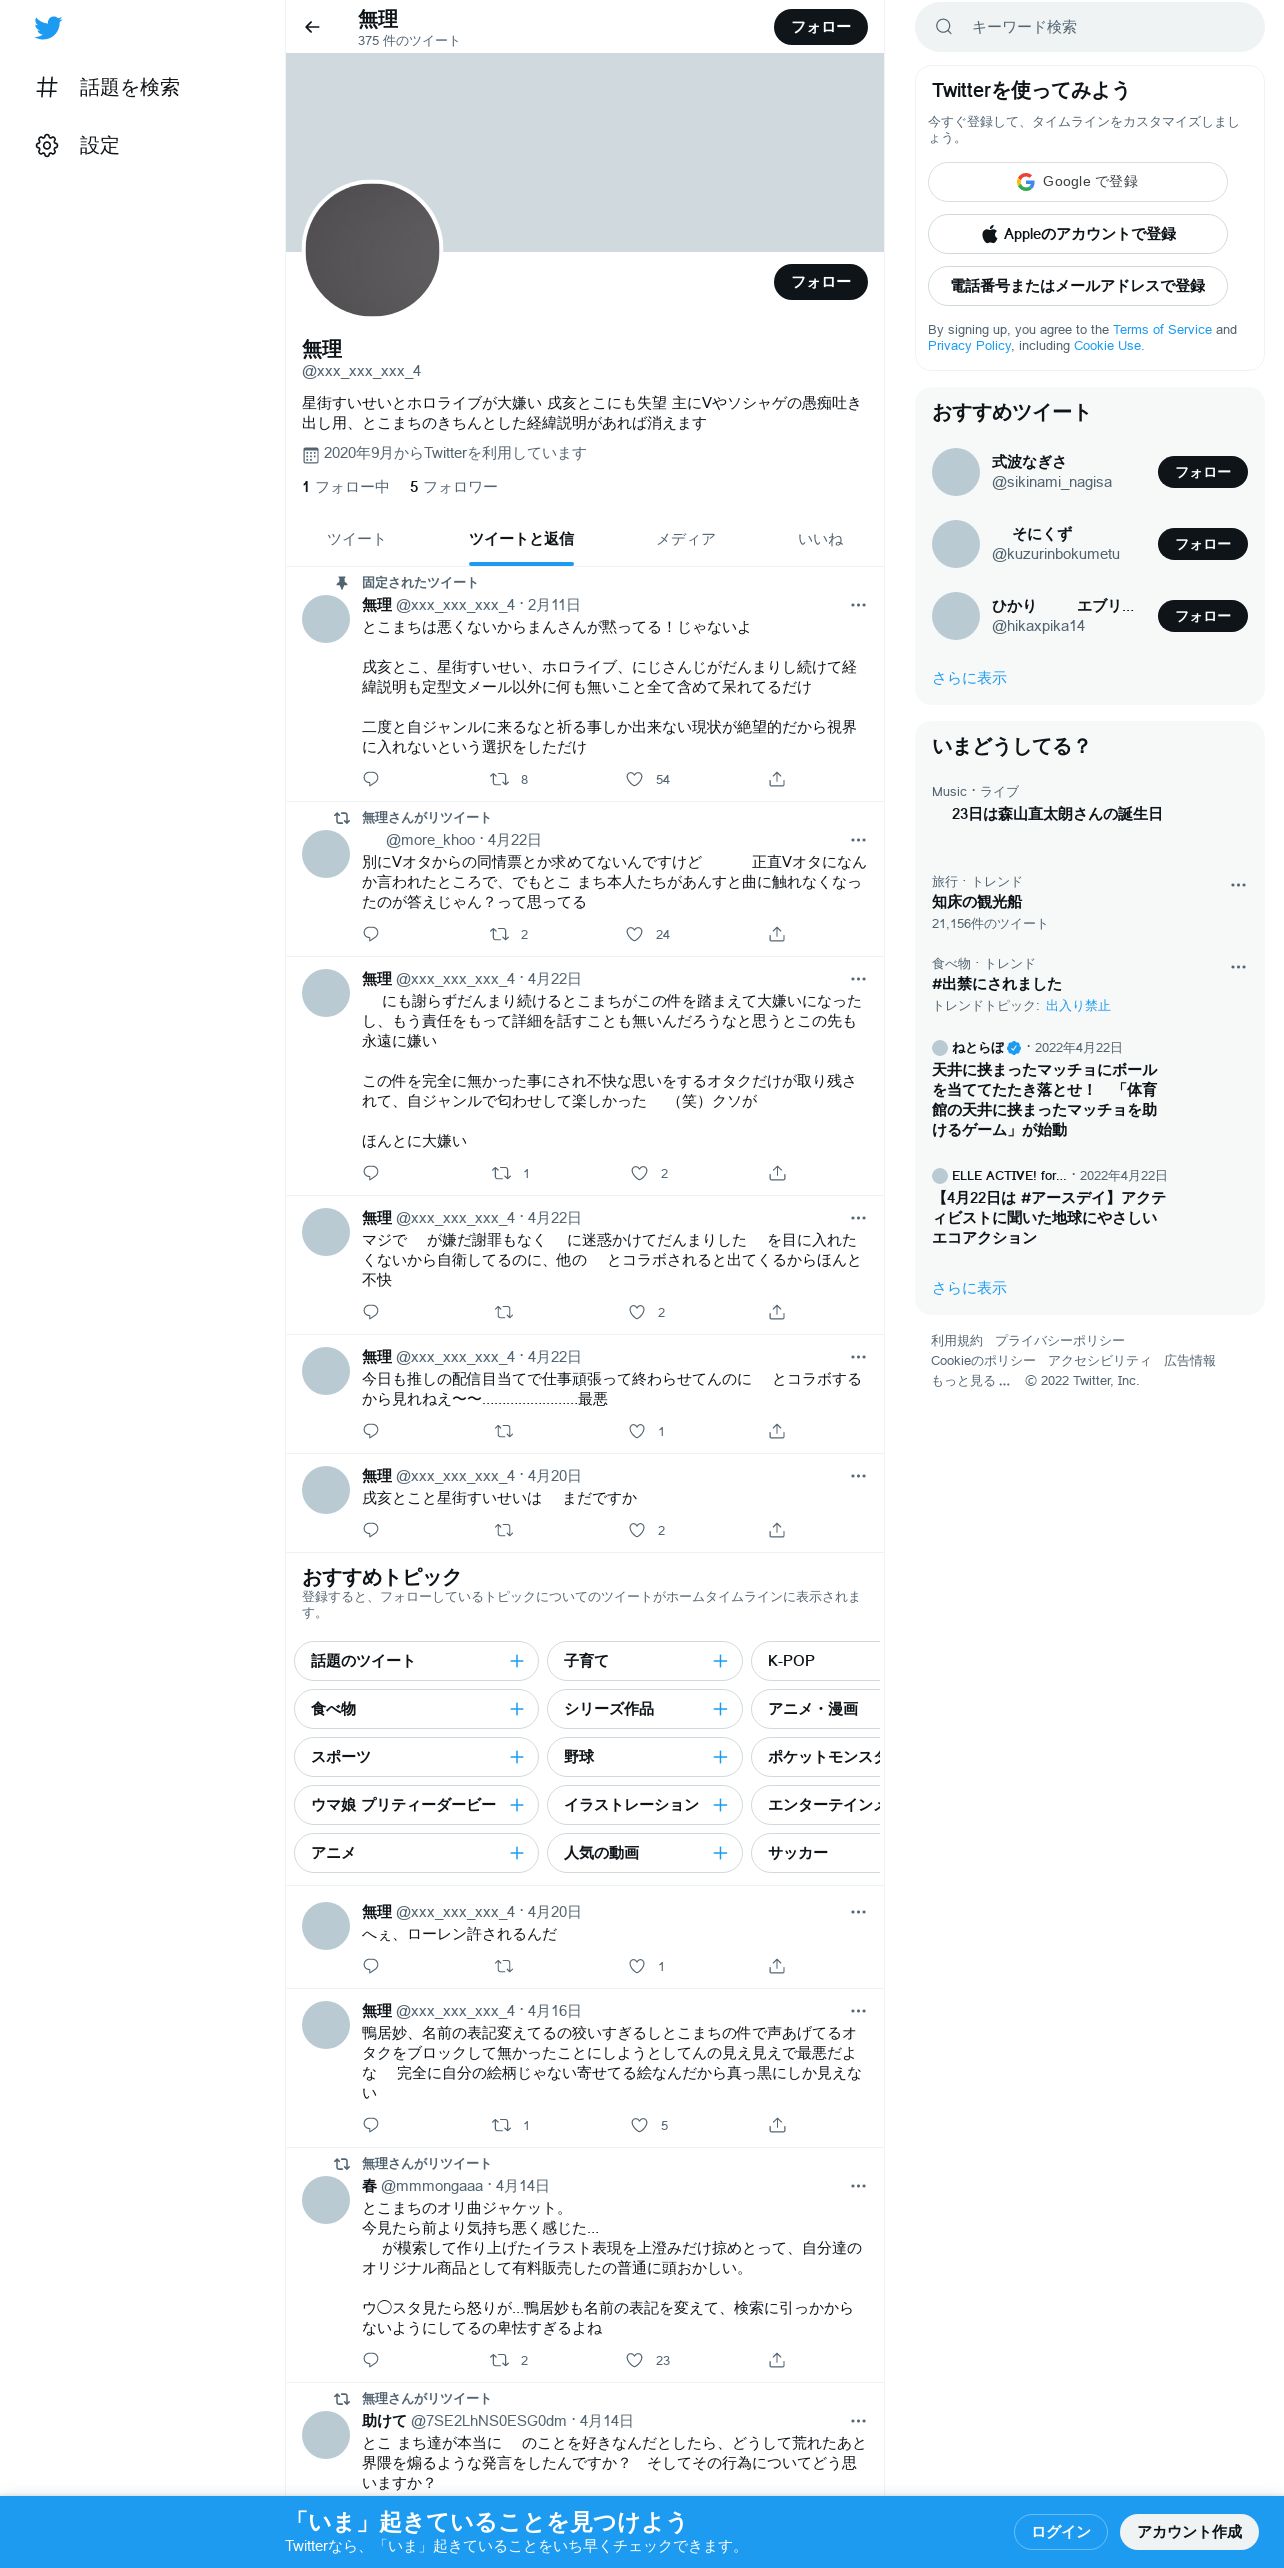The height and width of the screenshot is (2568, 1284).
Task: Follow 無理 using profile フォロー button
Action: [x=821, y=282]
